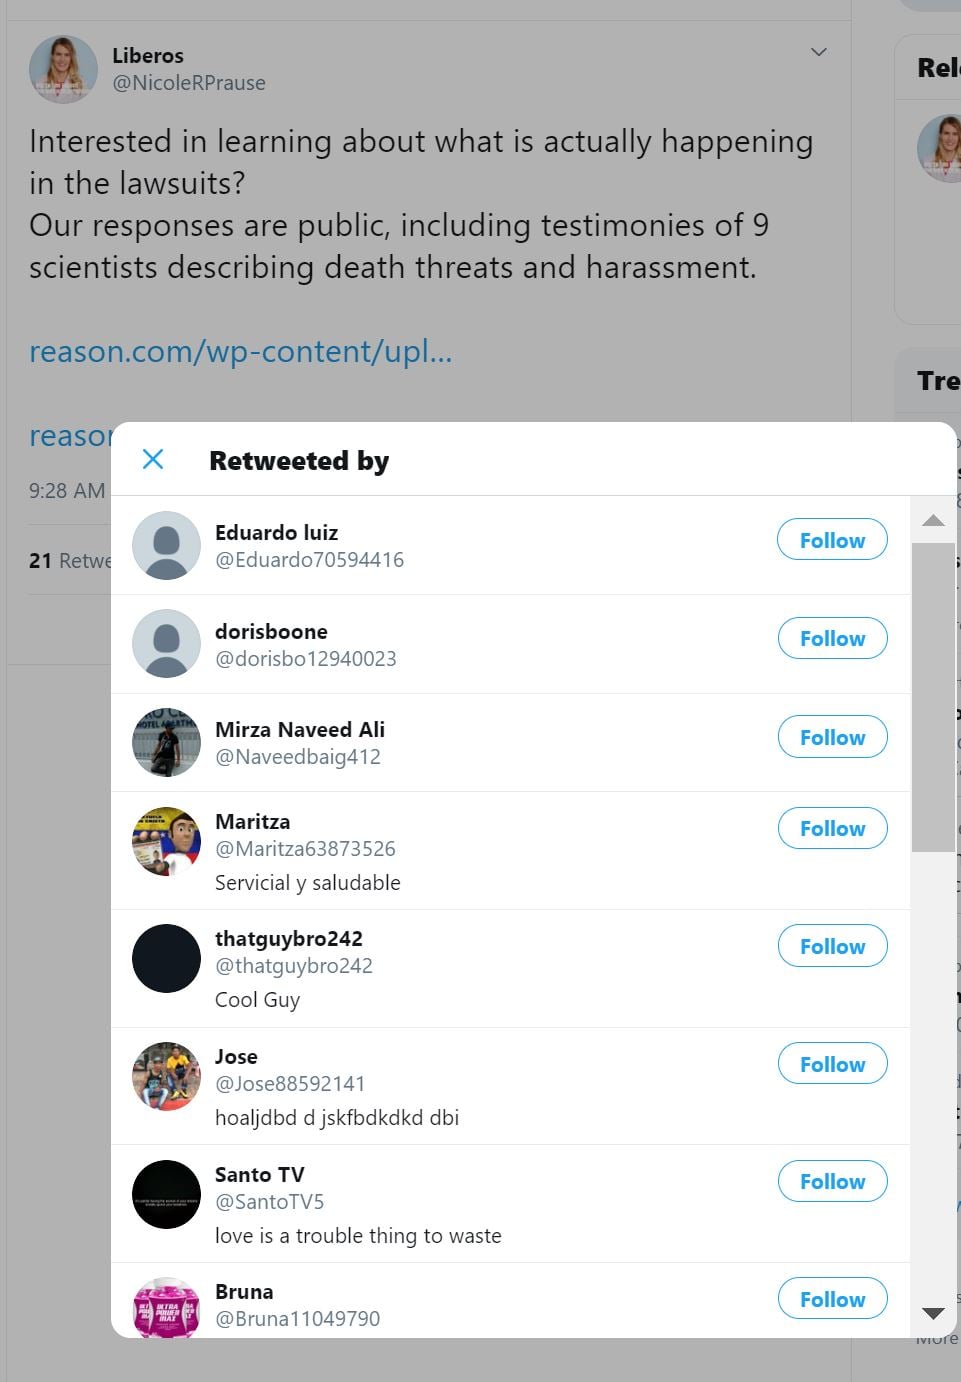
Task: Close the Retweeted by dialog
Action: pyautogui.click(x=153, y=459)
